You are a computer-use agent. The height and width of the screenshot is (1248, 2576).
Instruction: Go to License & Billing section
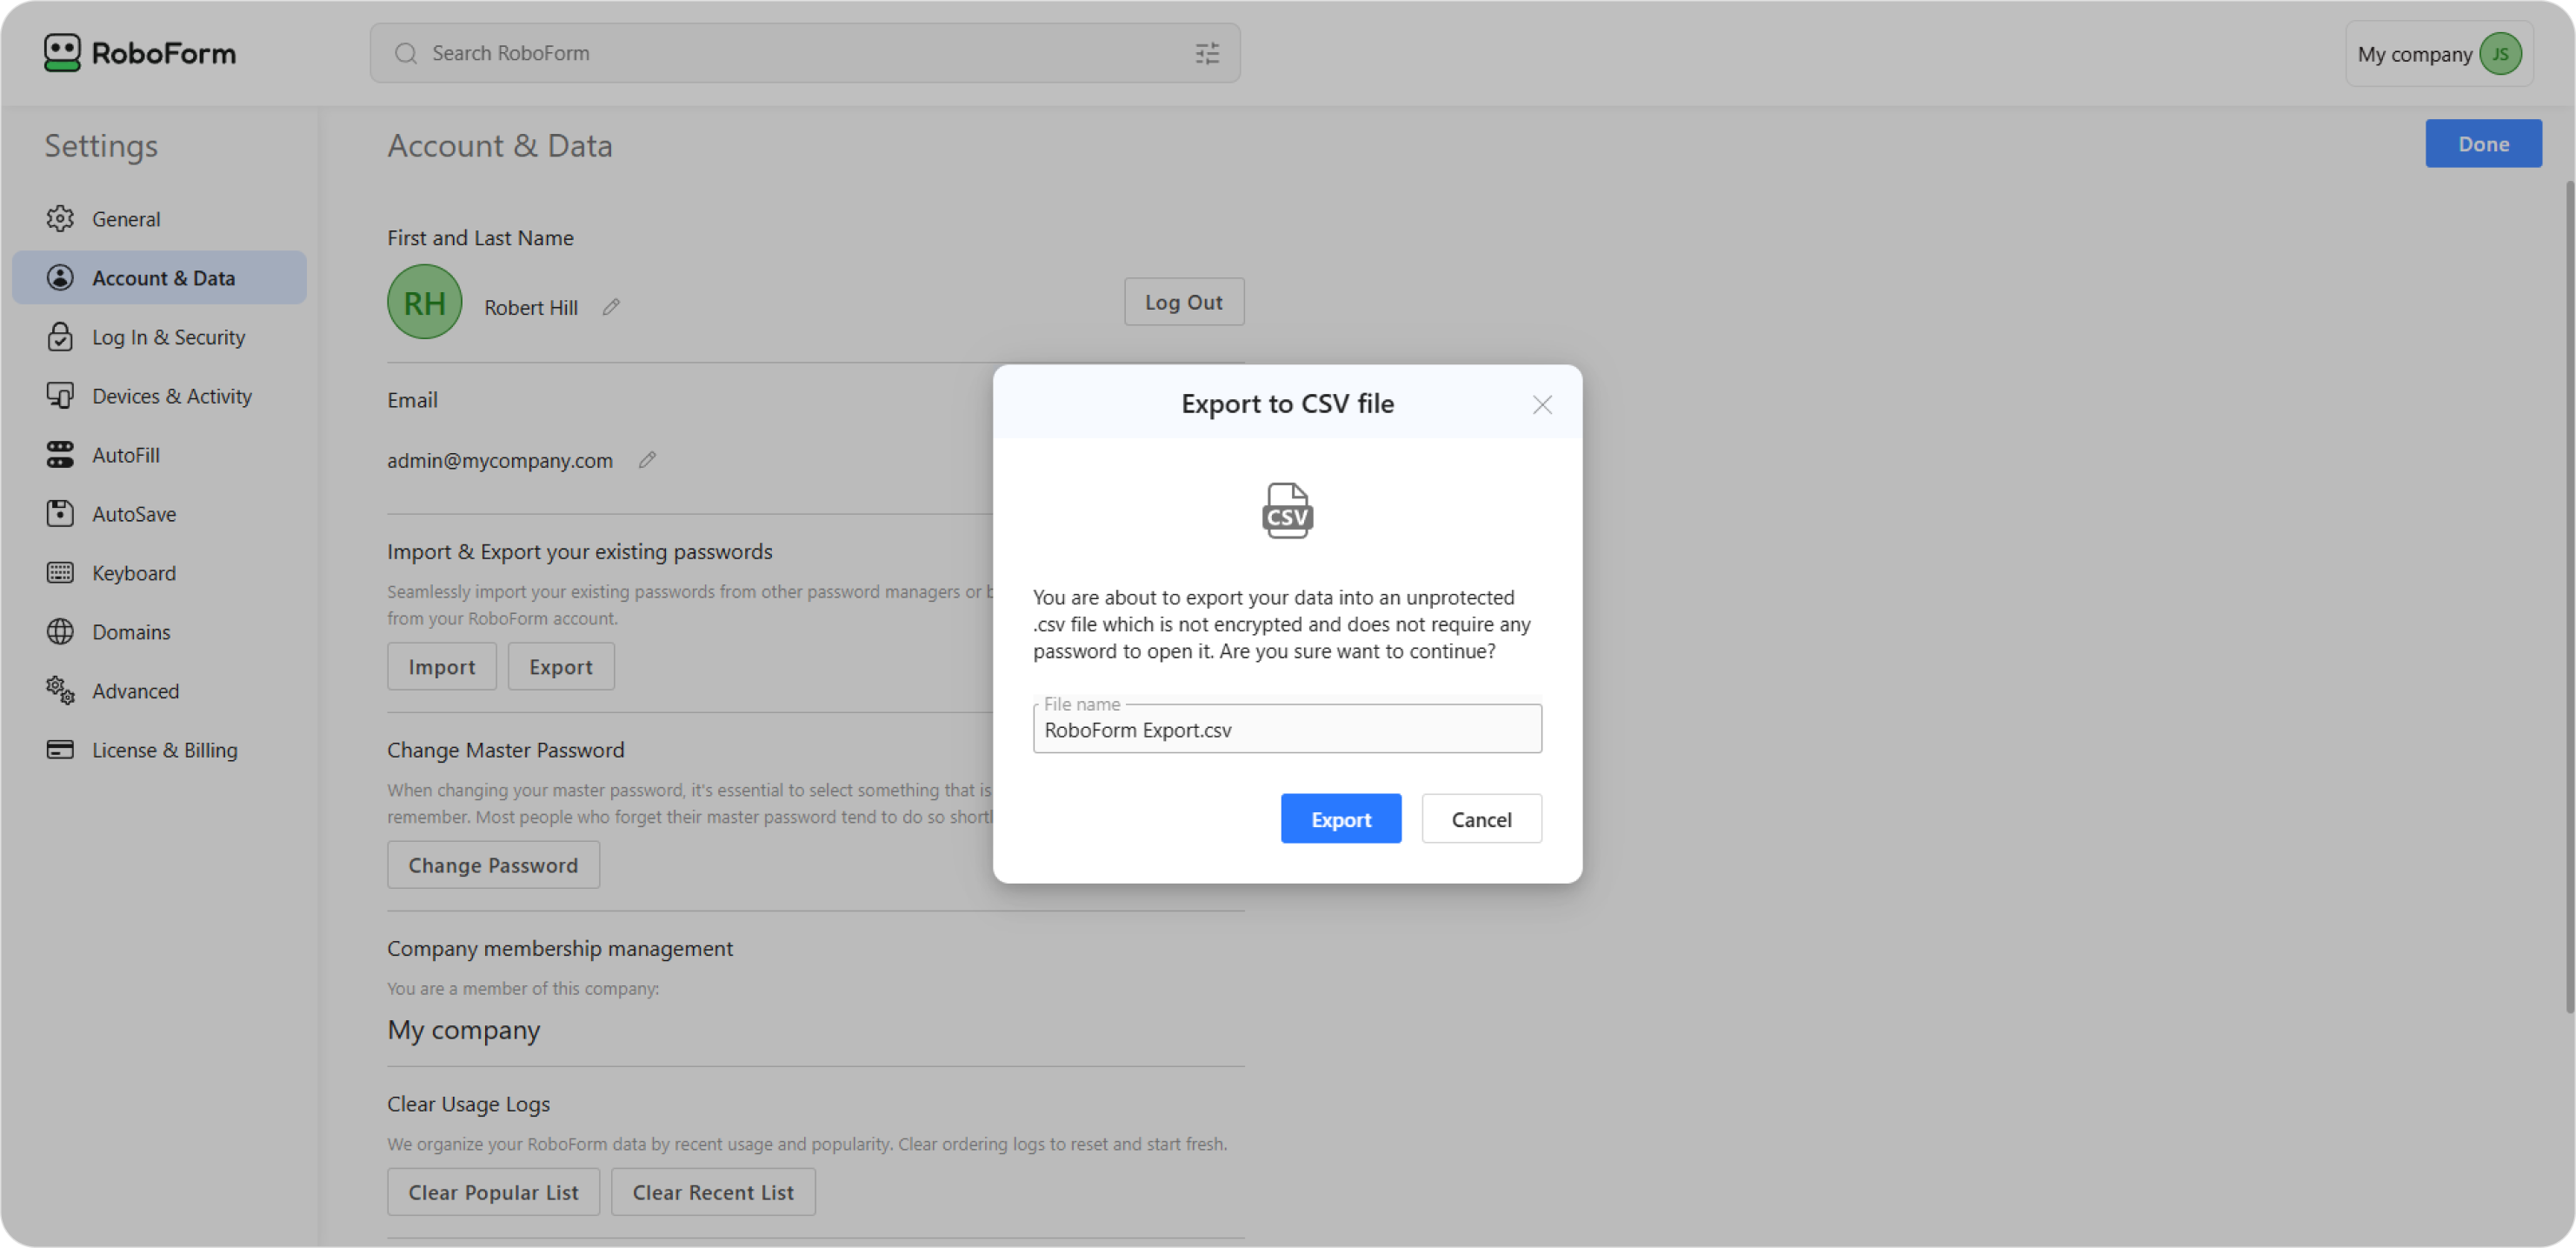point(160,749)
